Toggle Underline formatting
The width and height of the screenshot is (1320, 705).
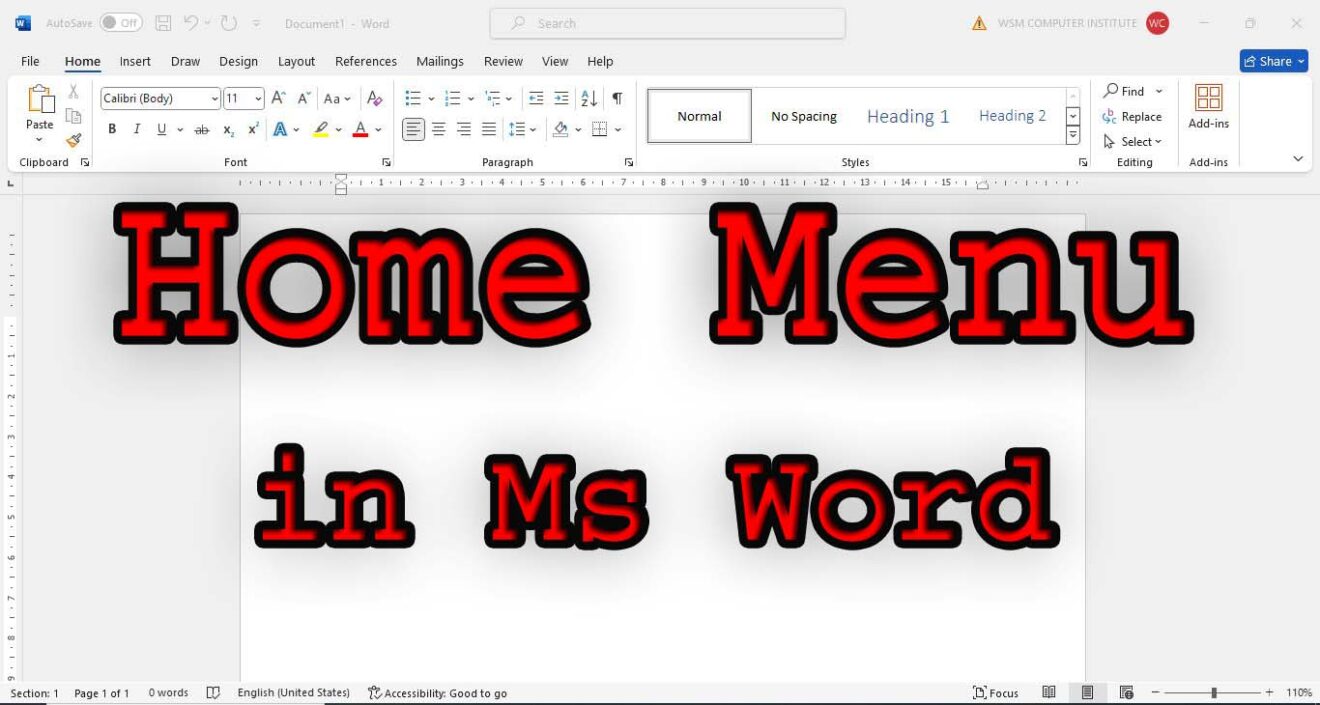pos(160,128)
